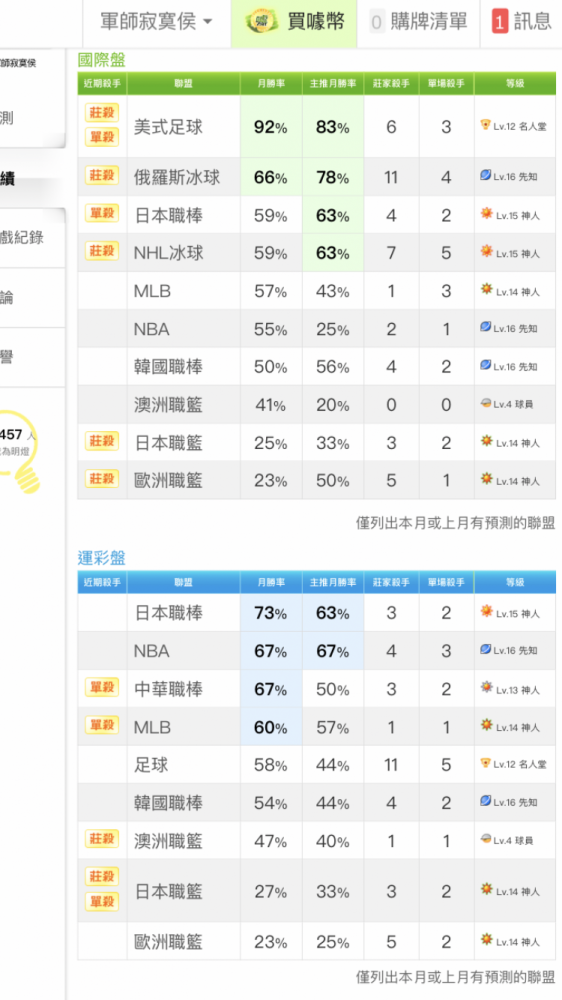Click the 名人堂 level icon for 美式足球
The image size is (562, 1000).
[485, 126]
